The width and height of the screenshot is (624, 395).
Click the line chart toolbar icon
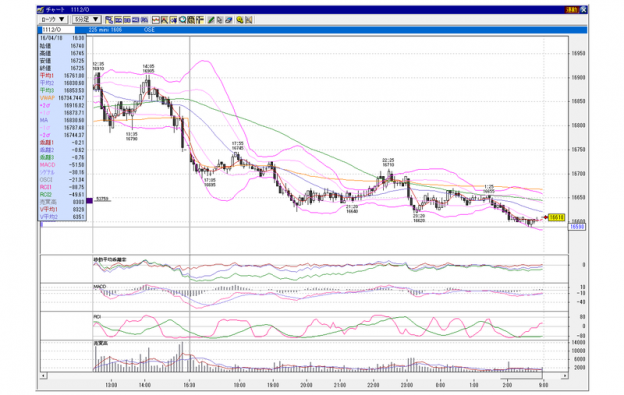point(156,19)
